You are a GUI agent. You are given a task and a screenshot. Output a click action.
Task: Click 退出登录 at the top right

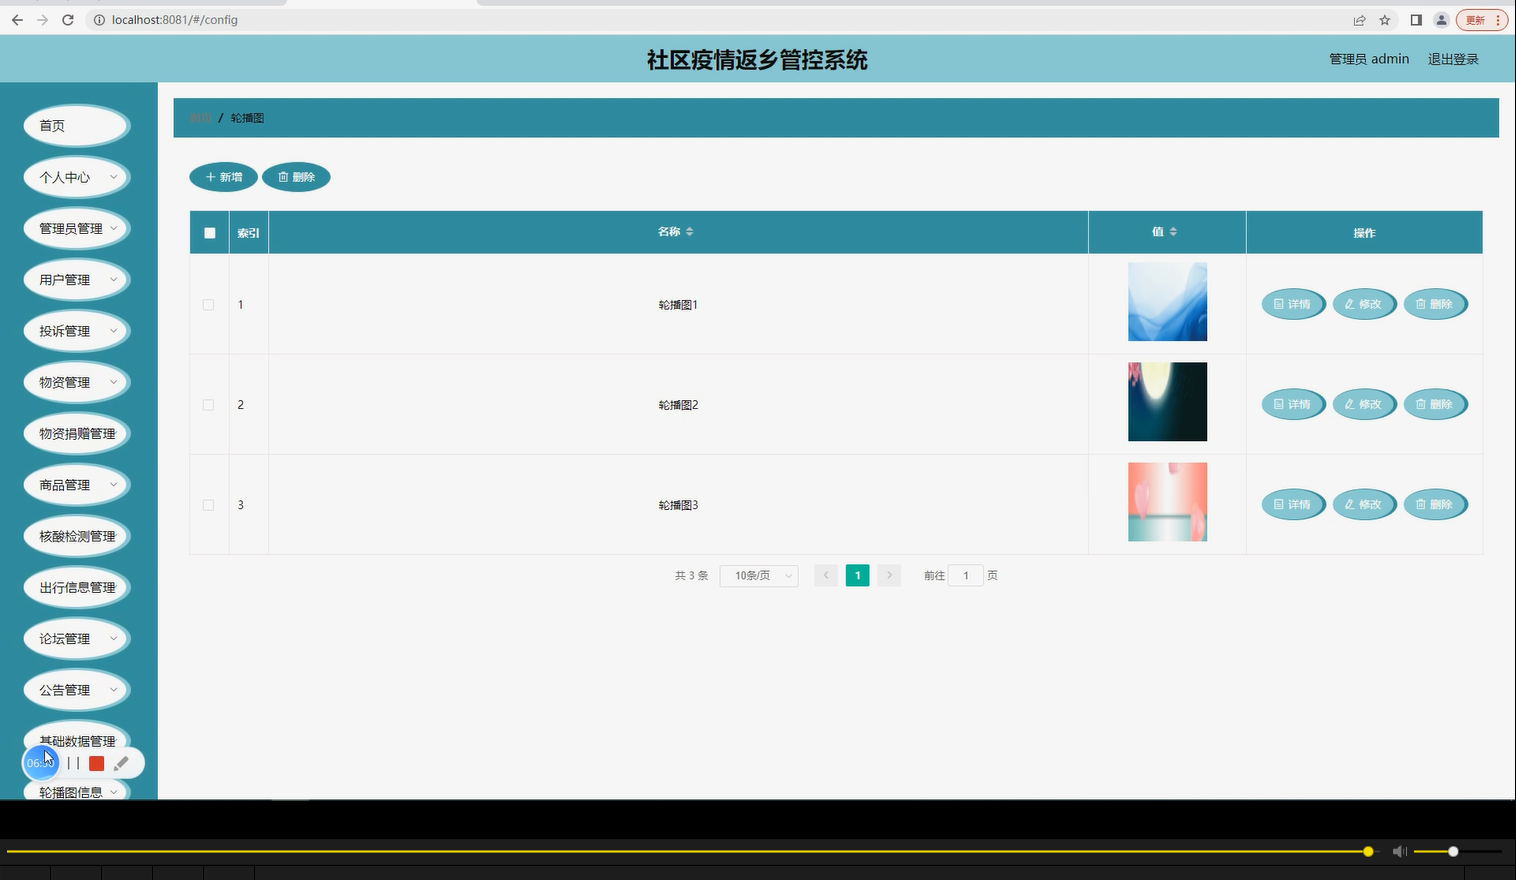1452,58
